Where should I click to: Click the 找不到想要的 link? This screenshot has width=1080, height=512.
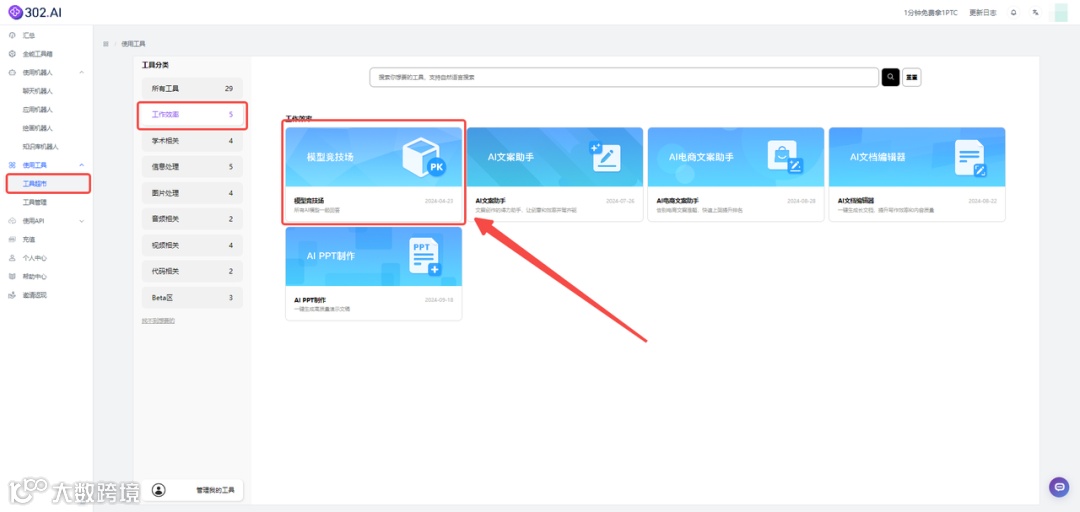tap(158, 321)
